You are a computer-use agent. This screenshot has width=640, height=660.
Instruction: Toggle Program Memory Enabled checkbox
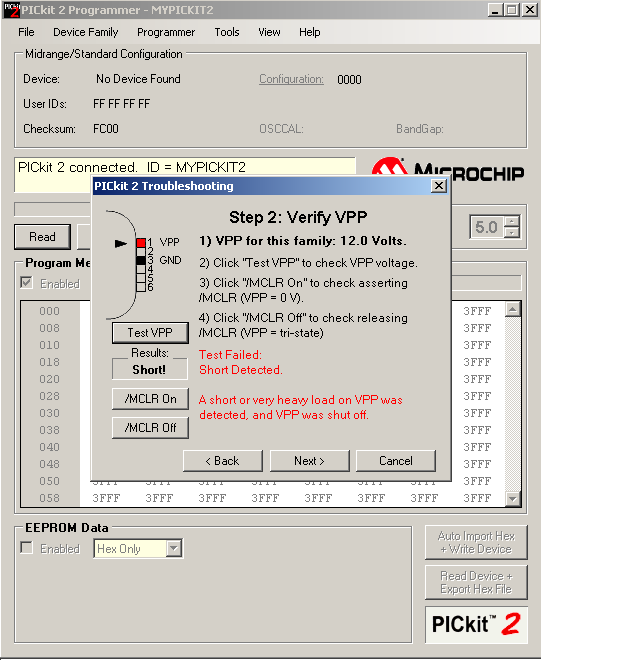coord(26,282)
